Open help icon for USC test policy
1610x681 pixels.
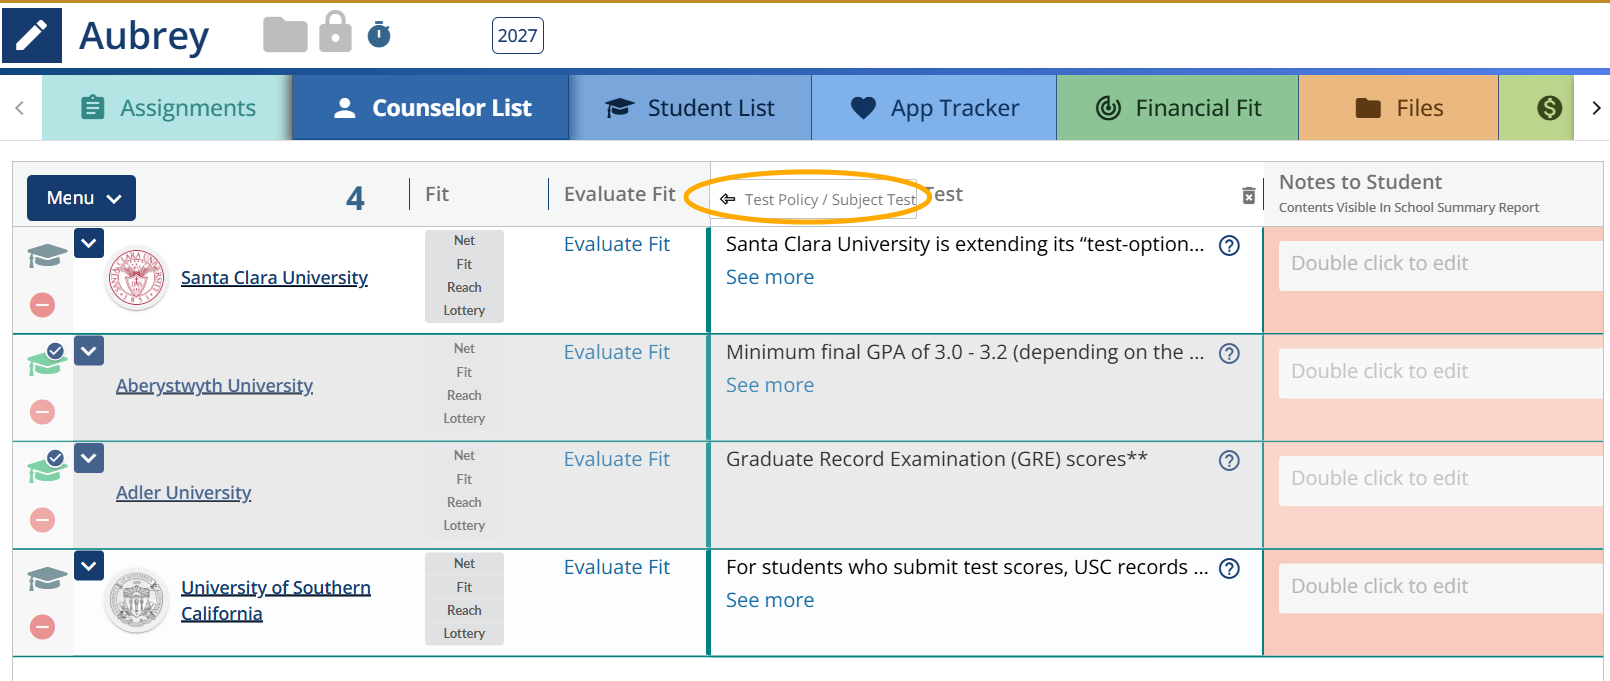click(1230, 569)
